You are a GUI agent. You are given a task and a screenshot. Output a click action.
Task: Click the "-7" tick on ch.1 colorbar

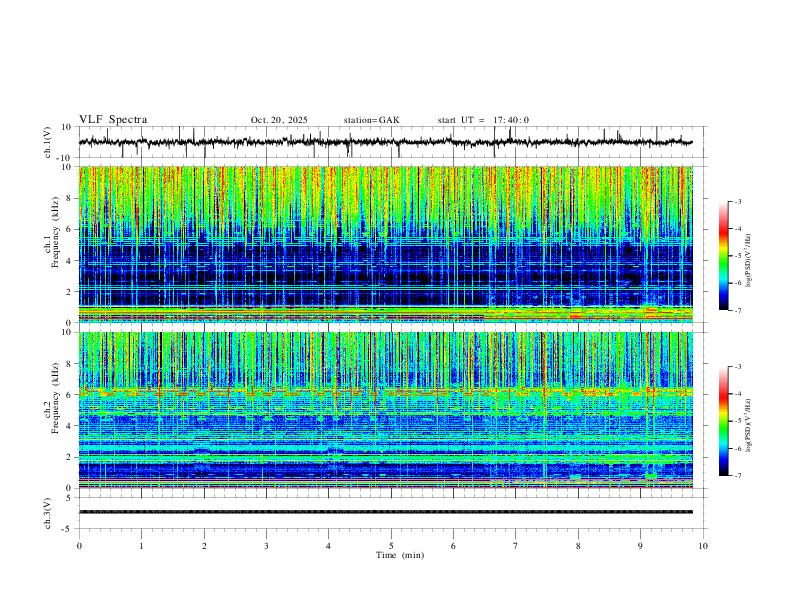tap(737, 311)
